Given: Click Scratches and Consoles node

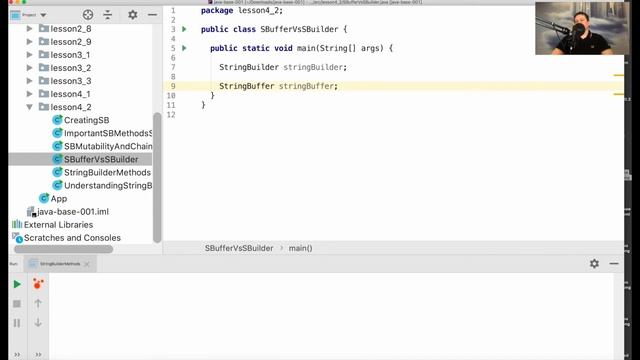Looking at the screenshot, I should tap(72, 238).
